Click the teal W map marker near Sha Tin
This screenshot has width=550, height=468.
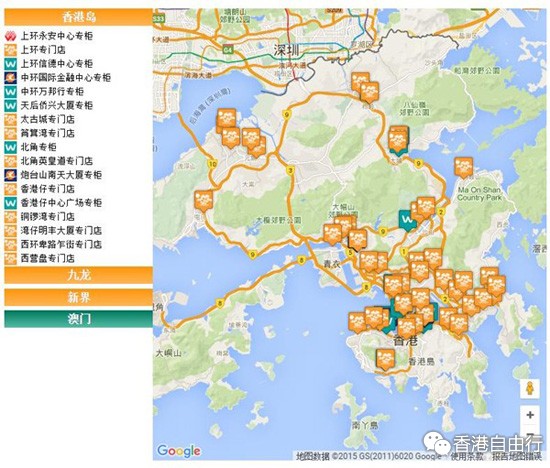coord(407,221)
